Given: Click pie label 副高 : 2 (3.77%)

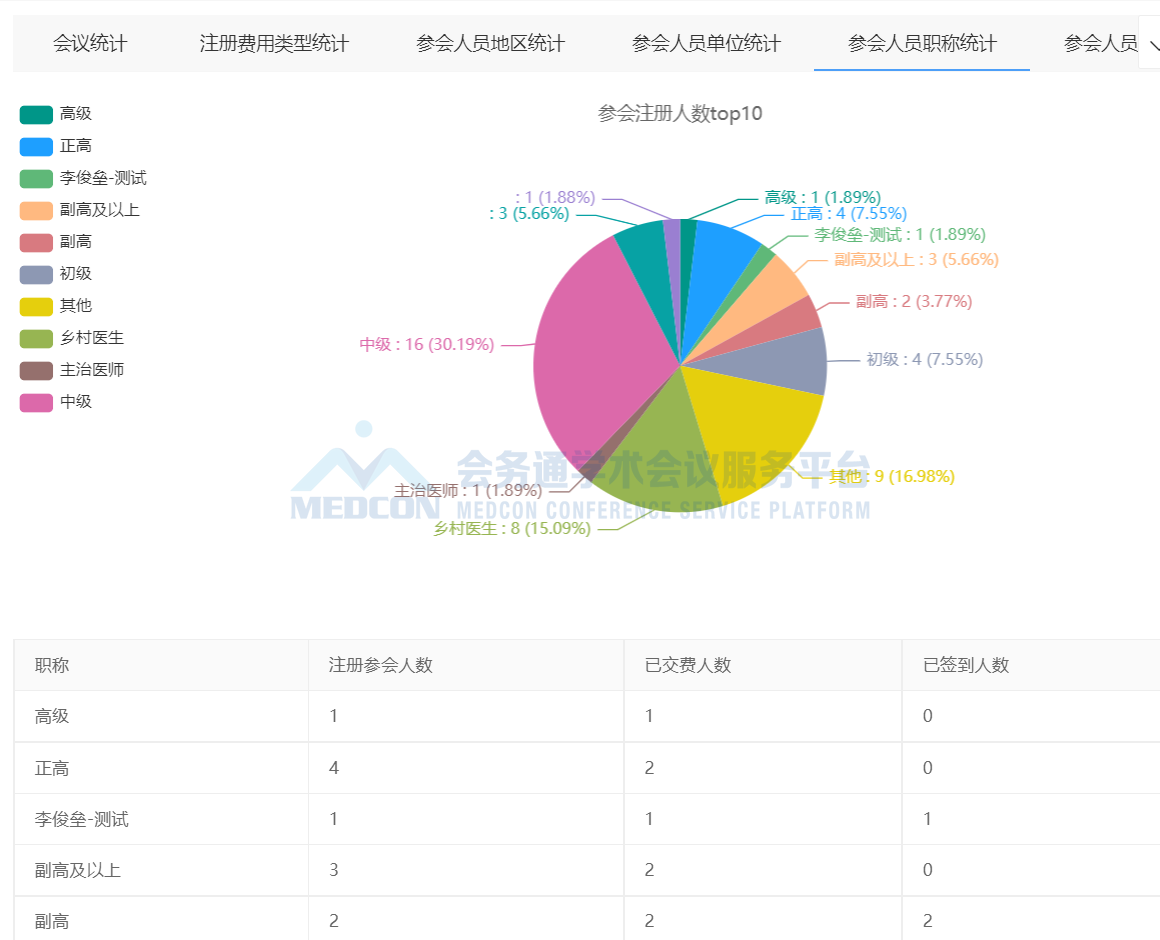Looking at the screenshot, I should point(914,302).
